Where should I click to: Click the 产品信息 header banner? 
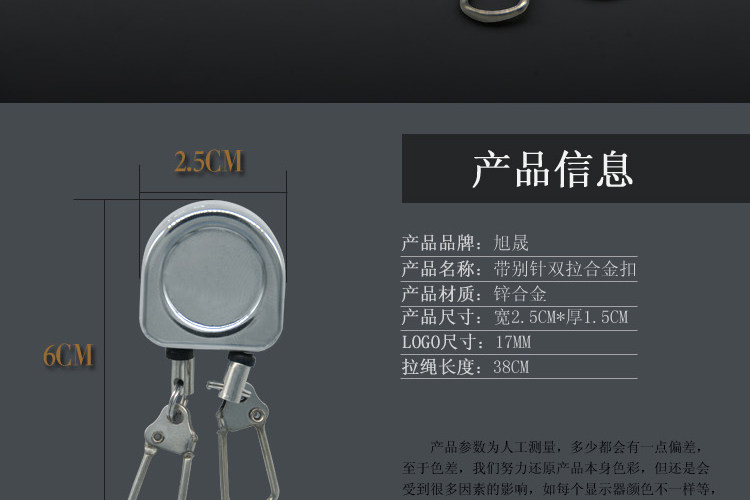[x=575, y=168]
